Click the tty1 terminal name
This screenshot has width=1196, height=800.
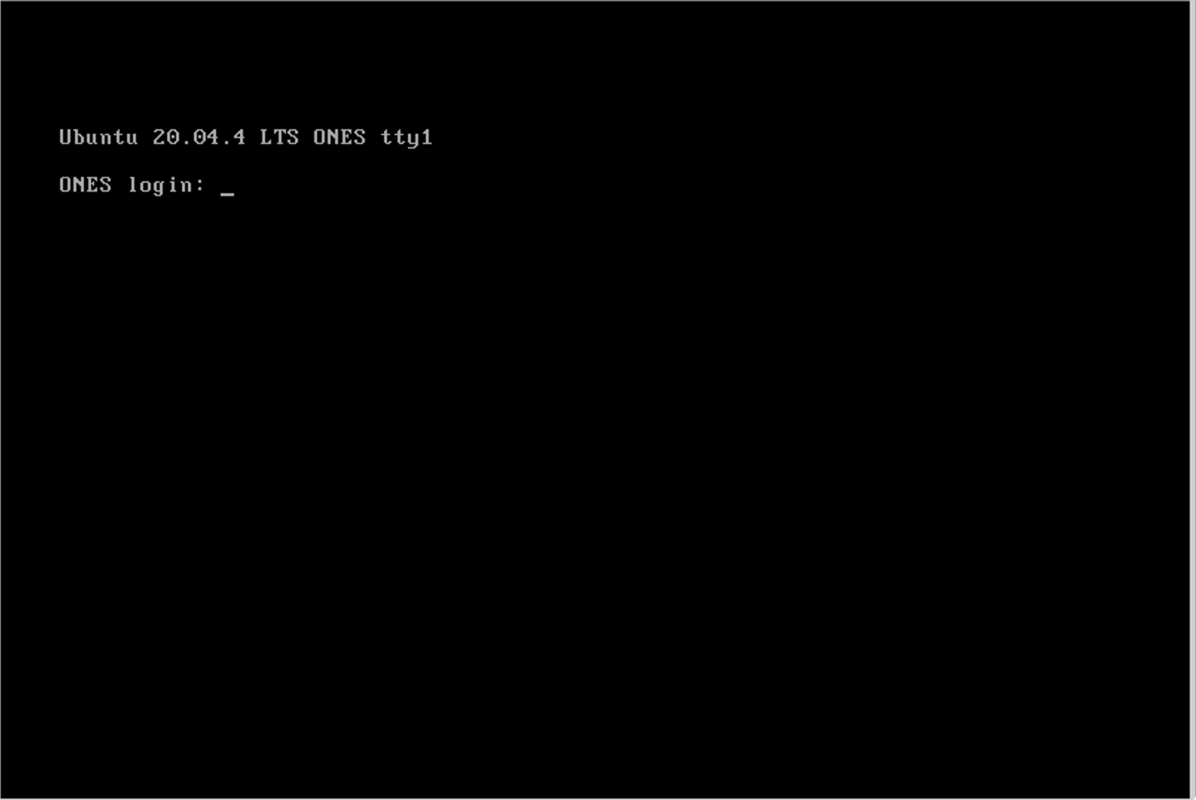pyautogui.click(x=407, y=138)
